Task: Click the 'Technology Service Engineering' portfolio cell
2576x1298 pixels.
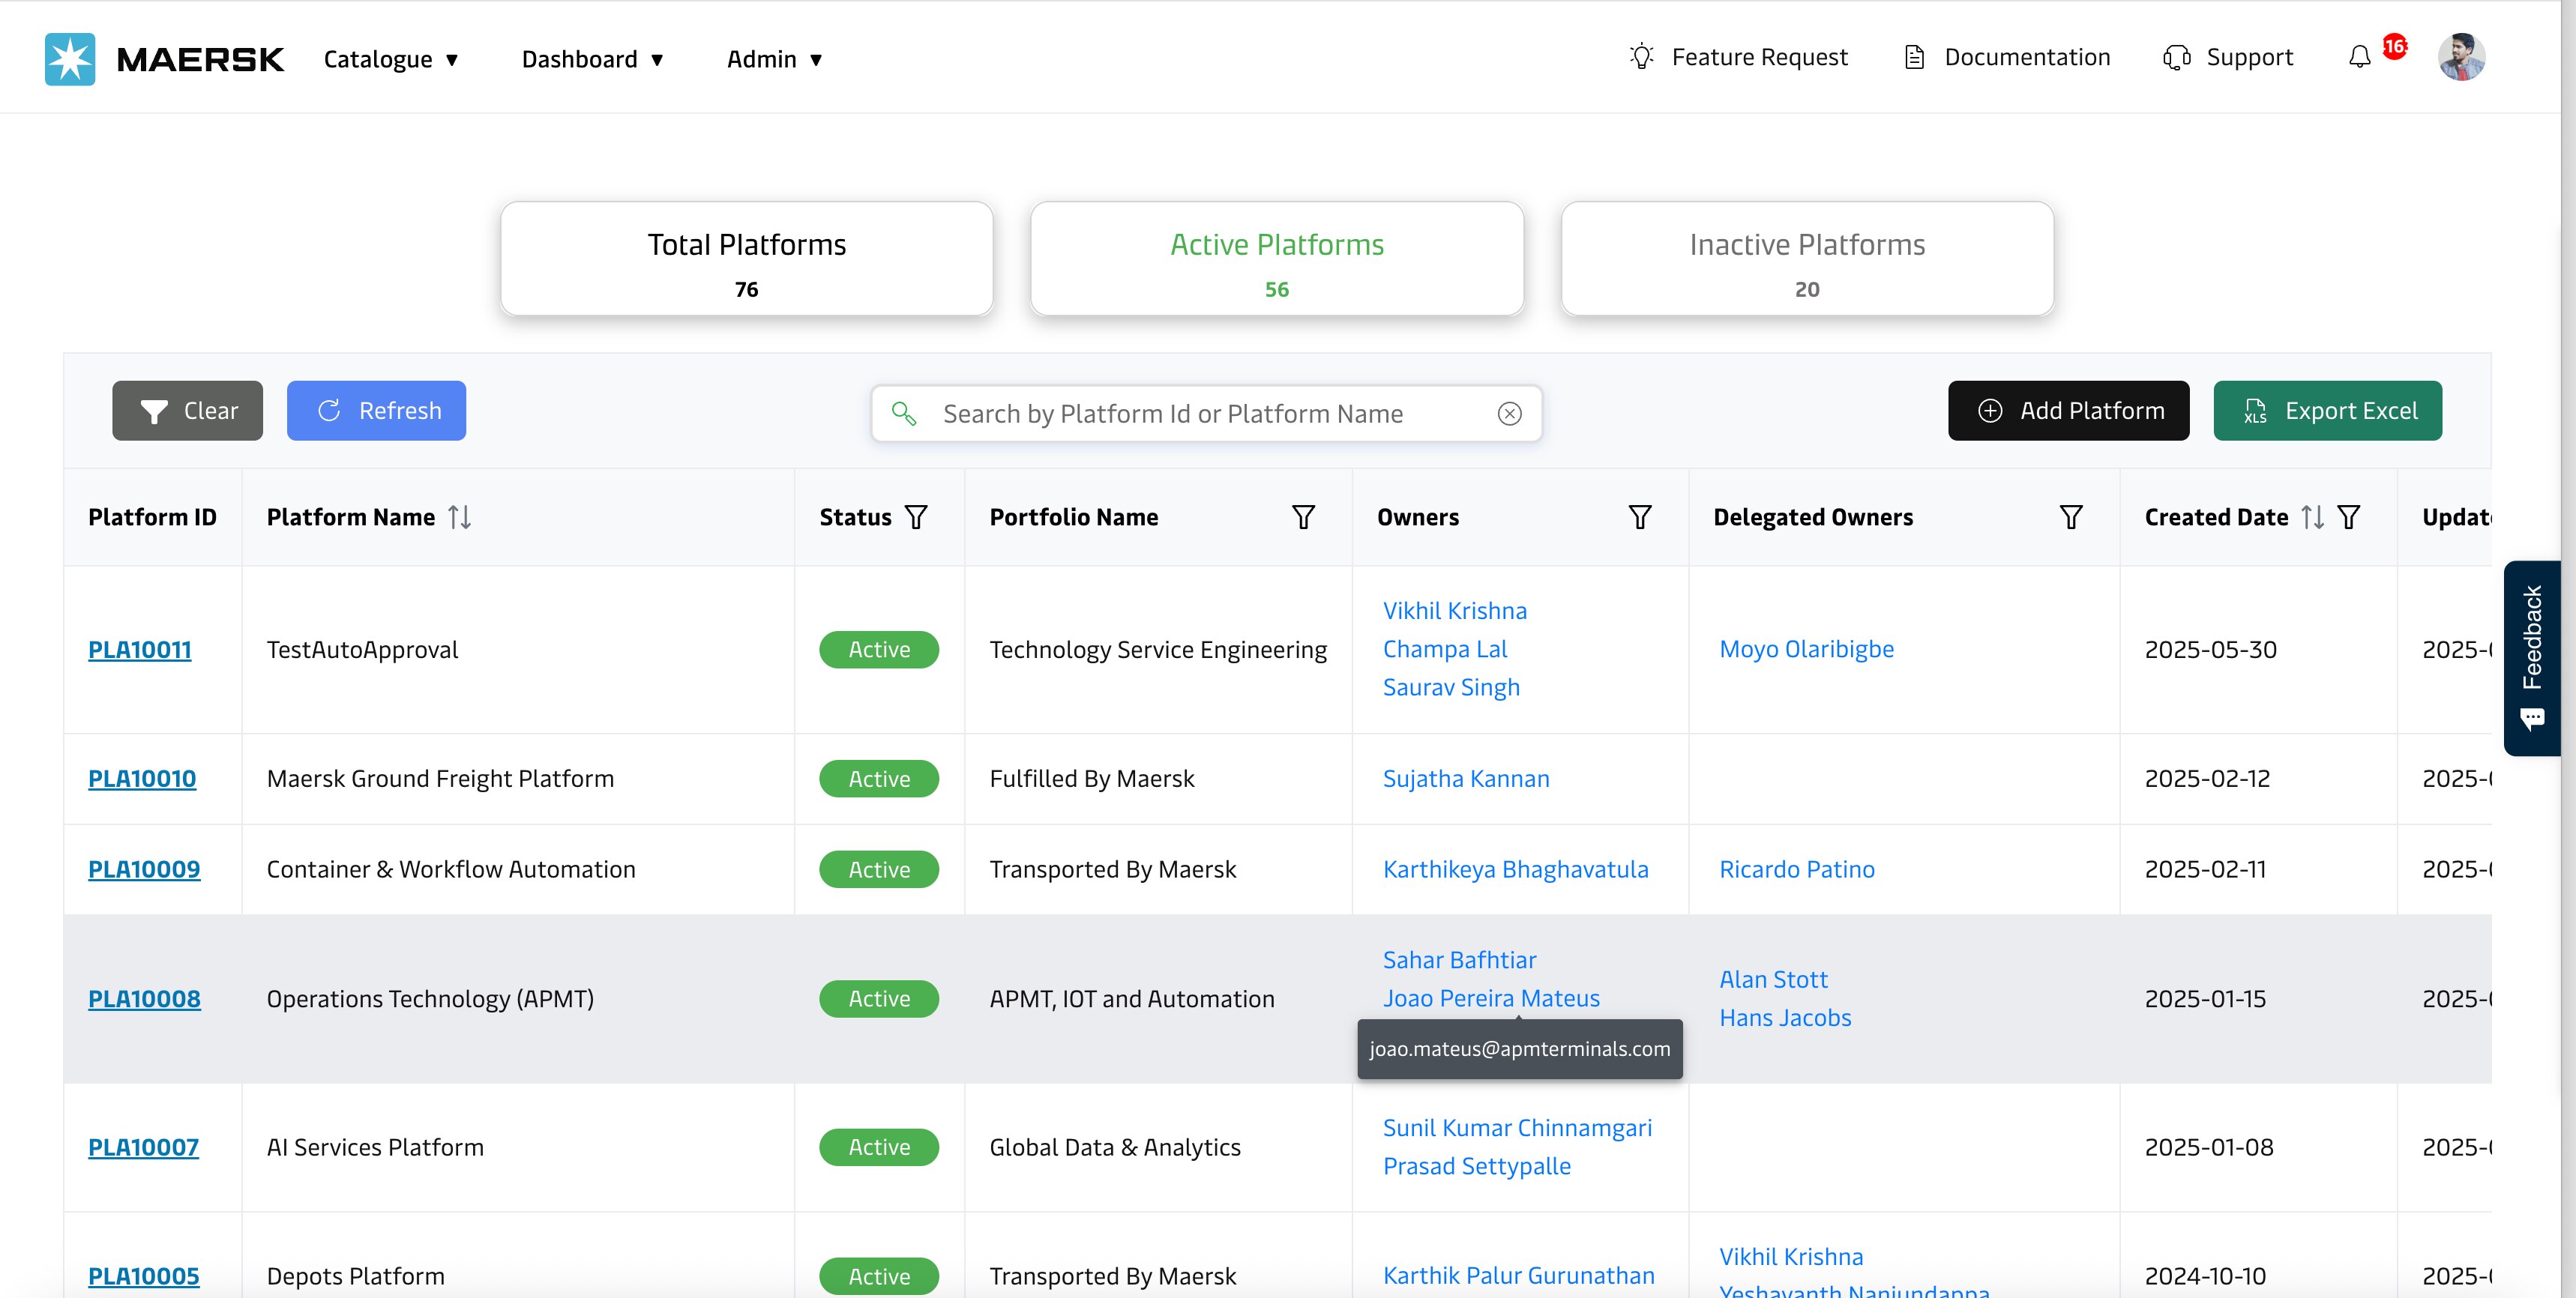Action: point(1158,650)
